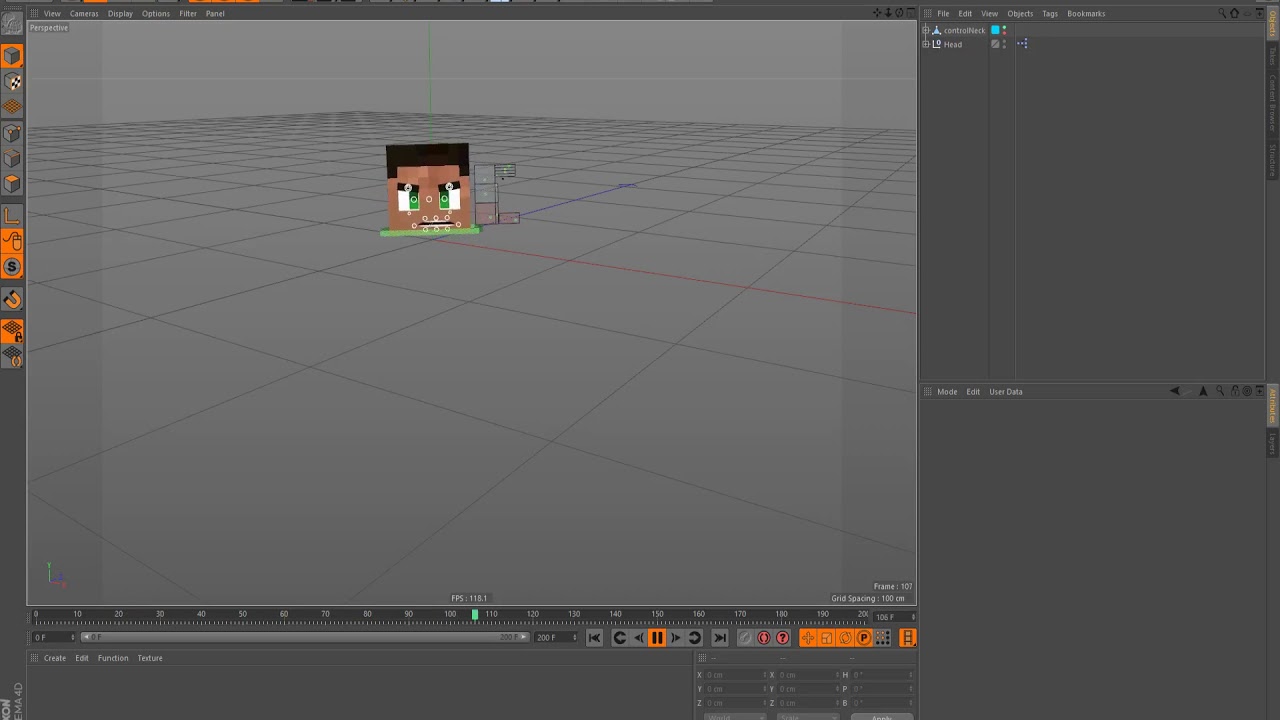Toggle Autokeying red button

764,638
